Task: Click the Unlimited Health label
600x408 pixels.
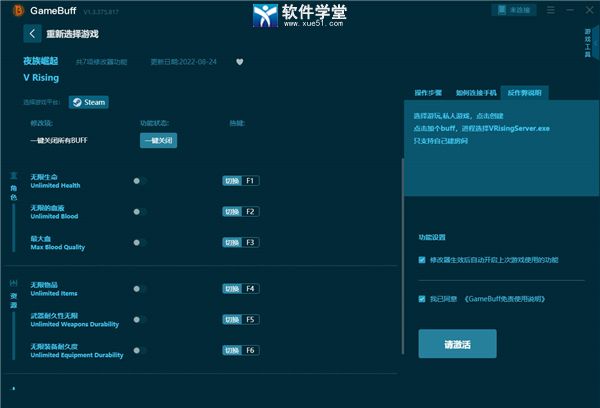Action: click(x=55, y=181)
